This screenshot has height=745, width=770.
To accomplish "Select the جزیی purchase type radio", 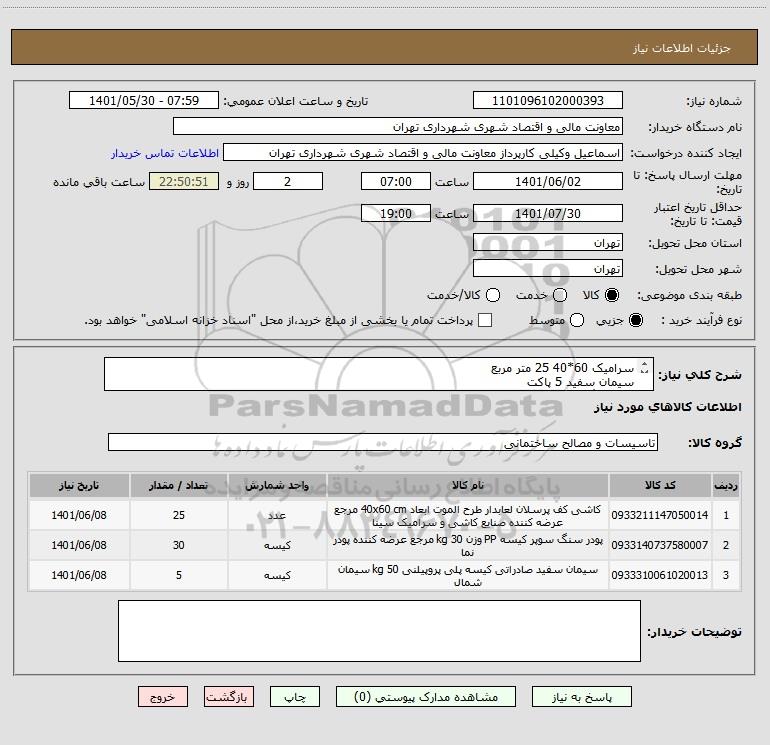I will 635,320.
